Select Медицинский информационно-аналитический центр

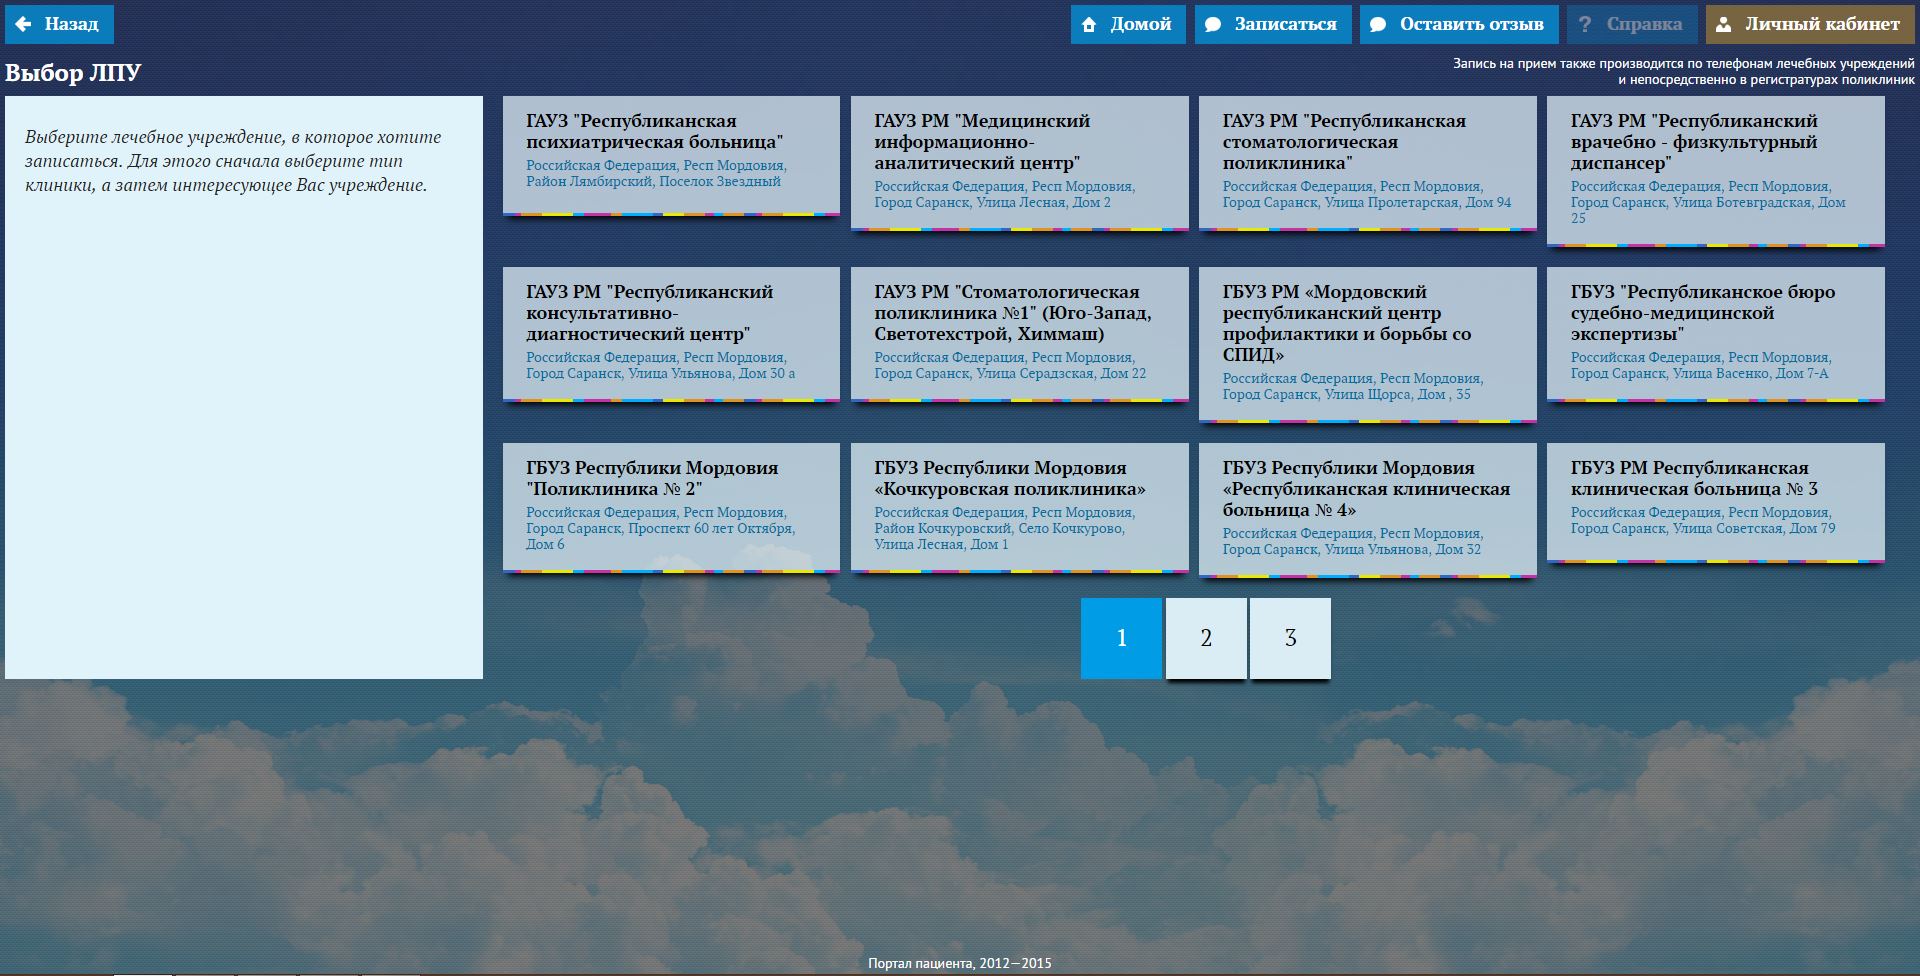click(1019, 163)
